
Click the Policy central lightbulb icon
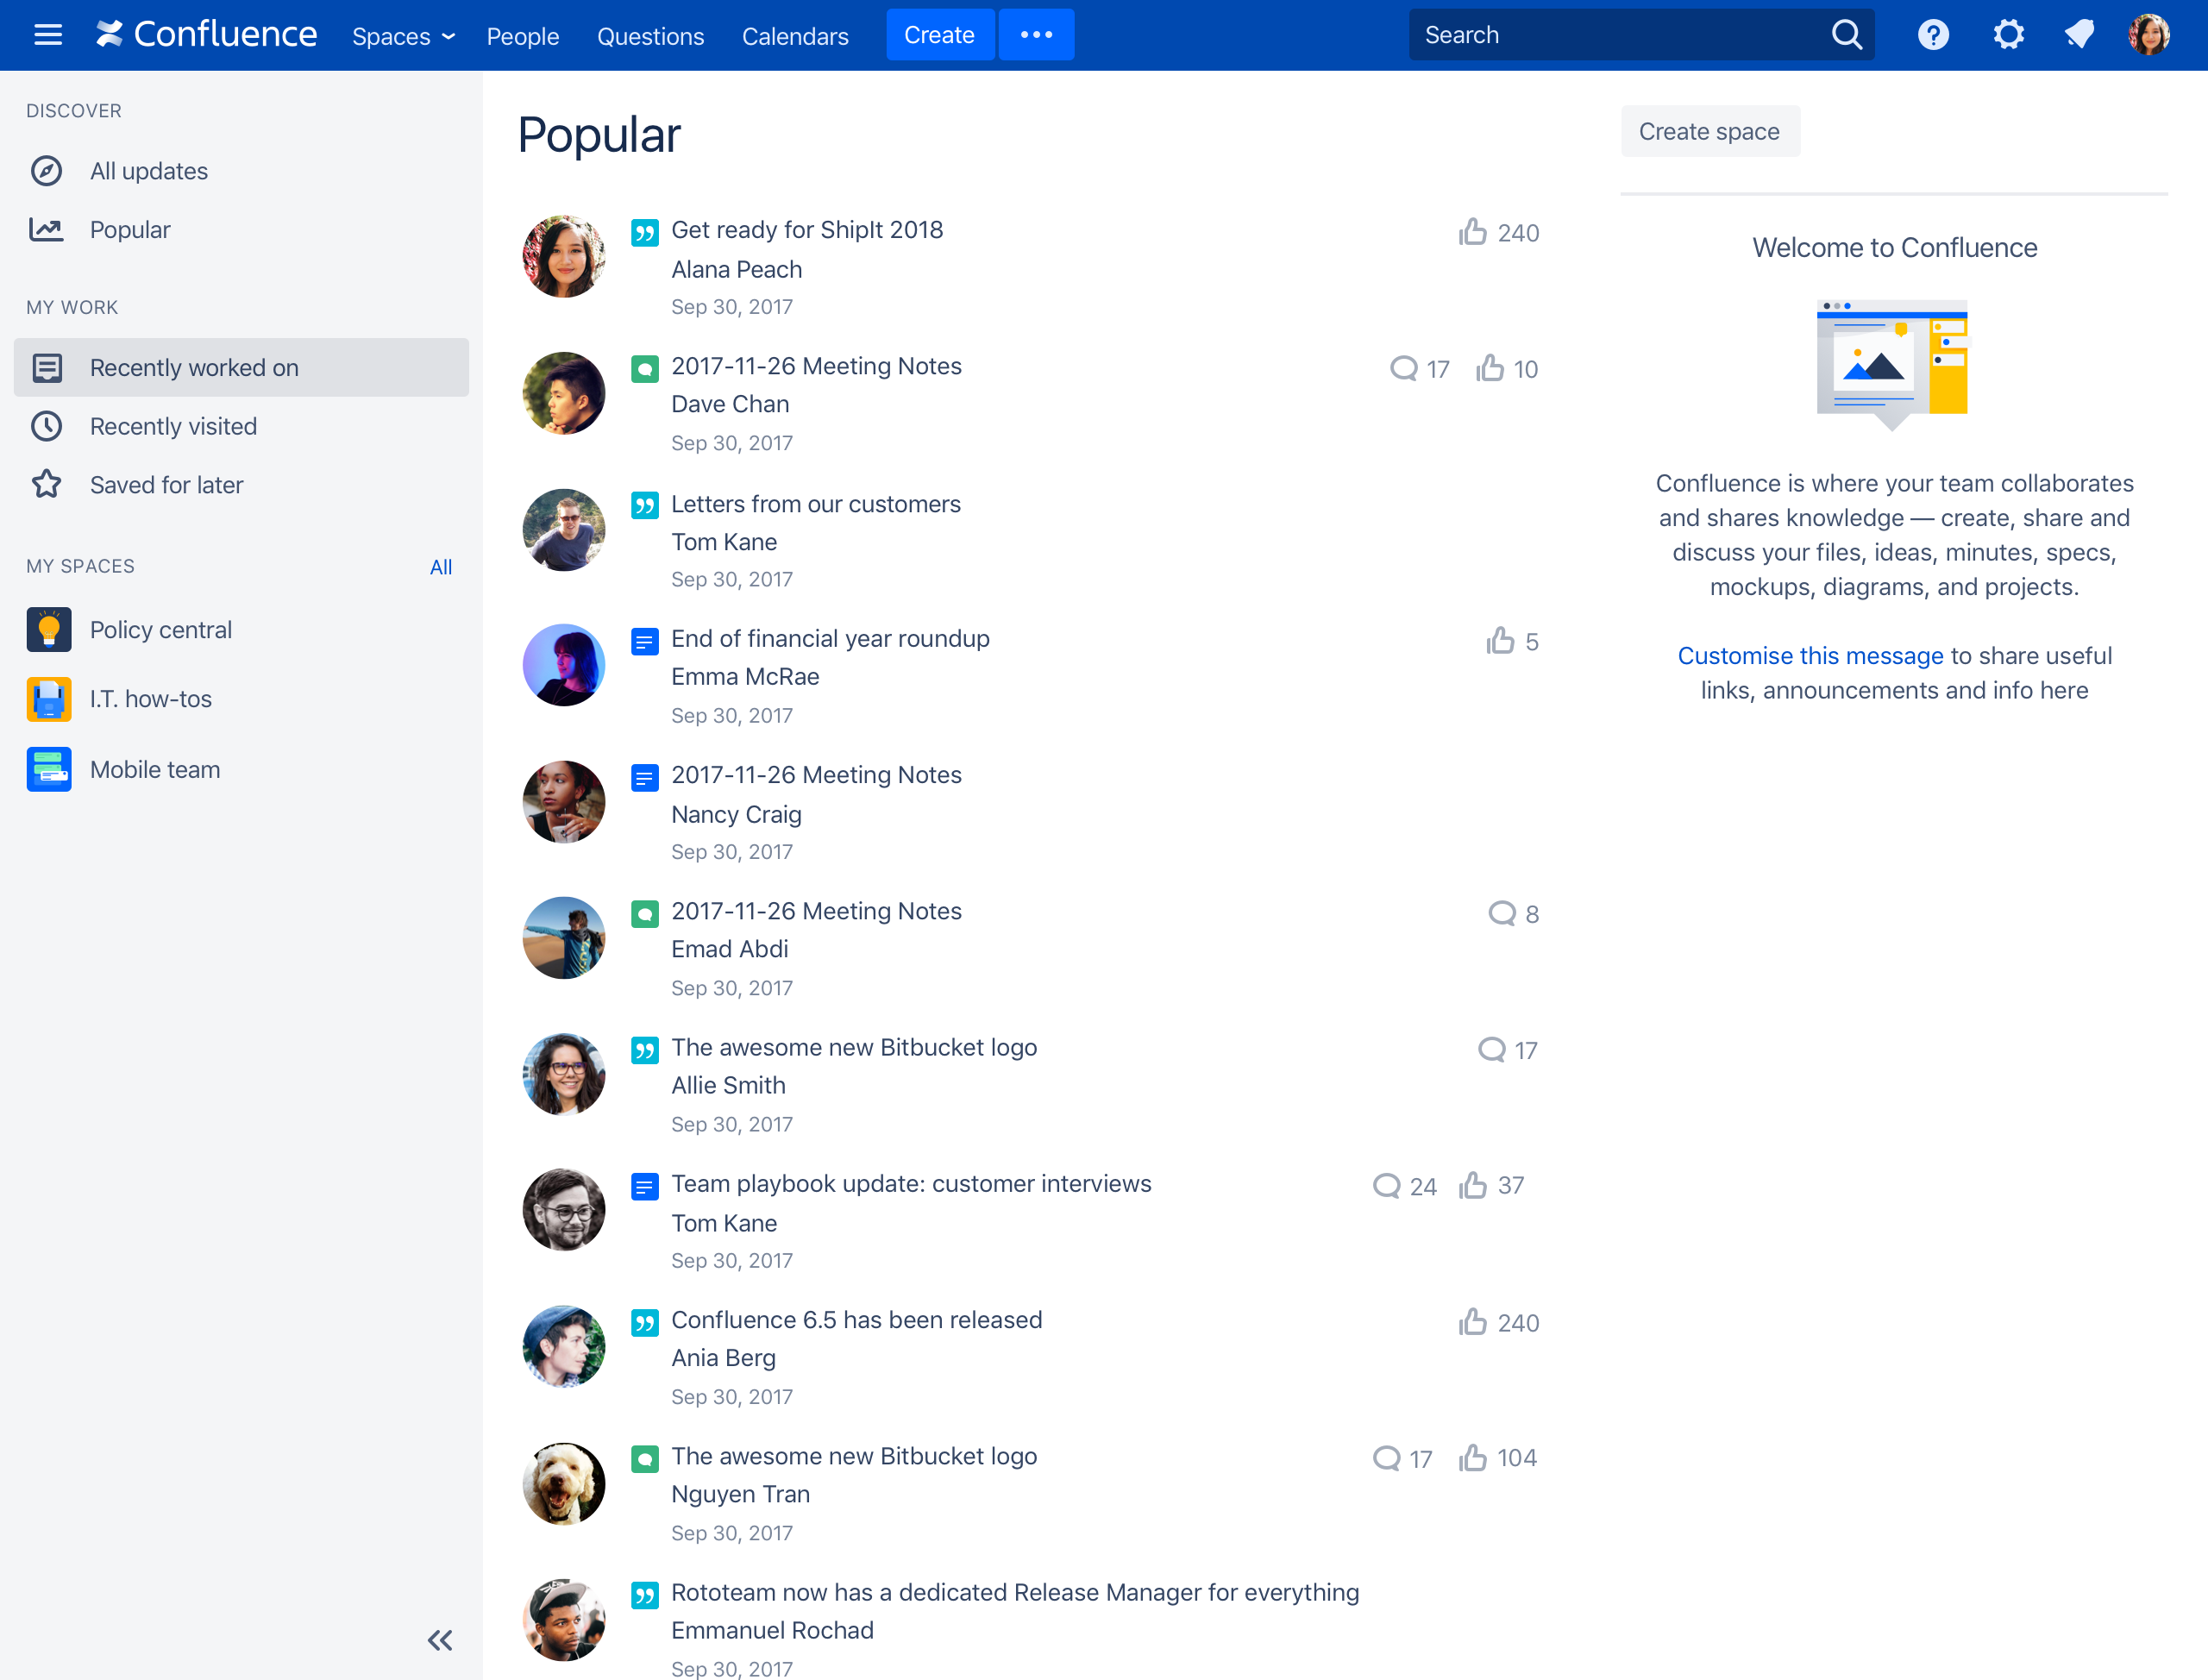click(x=49, y=629)
